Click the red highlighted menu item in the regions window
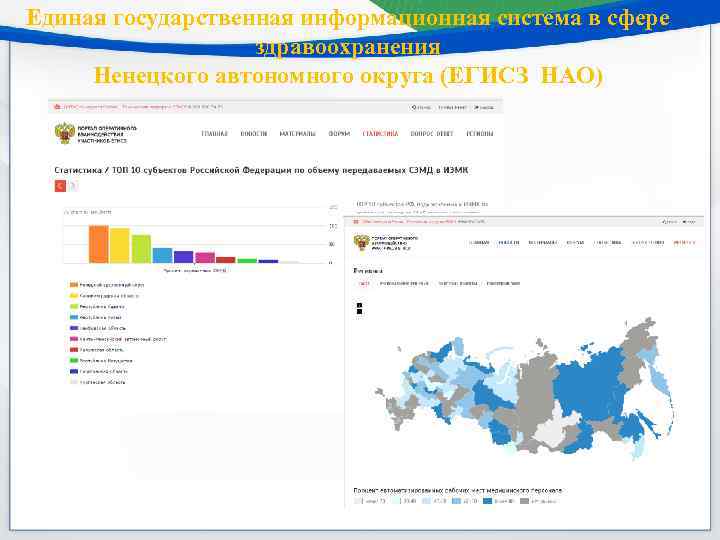The image size is (720, 540). tap(684, 242)
